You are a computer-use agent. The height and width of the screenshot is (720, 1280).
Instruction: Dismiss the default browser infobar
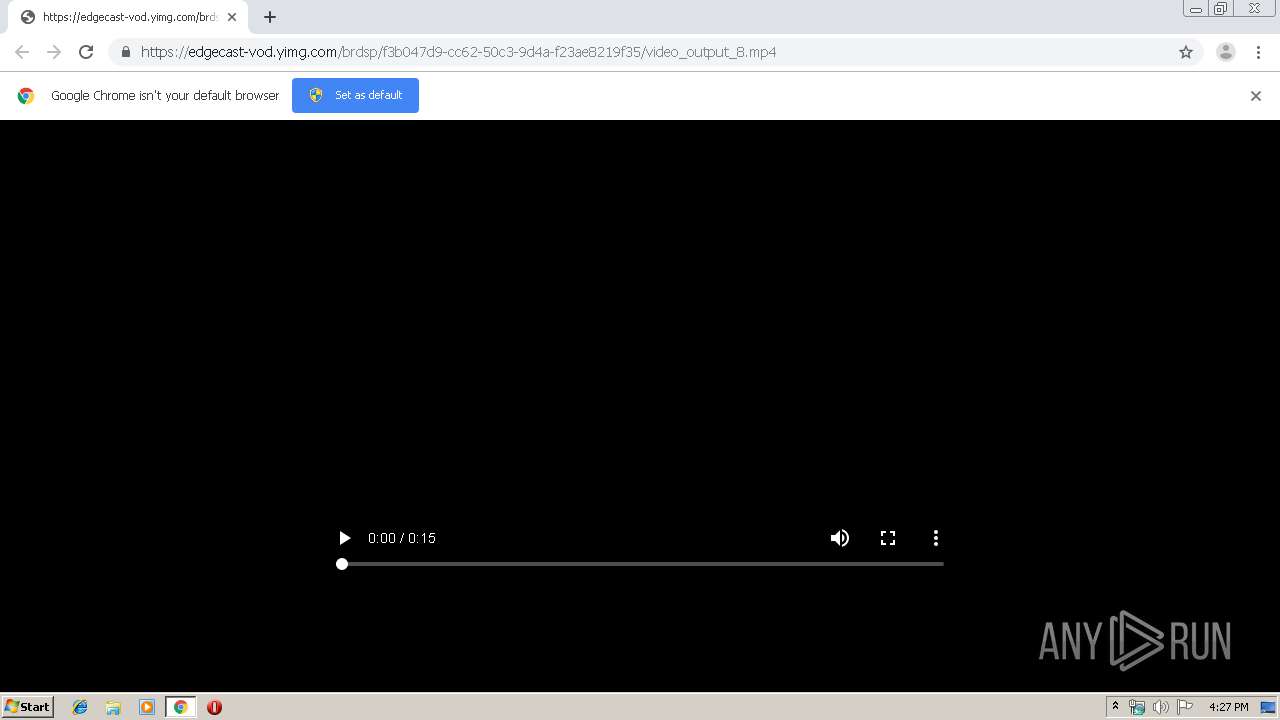1256,96
